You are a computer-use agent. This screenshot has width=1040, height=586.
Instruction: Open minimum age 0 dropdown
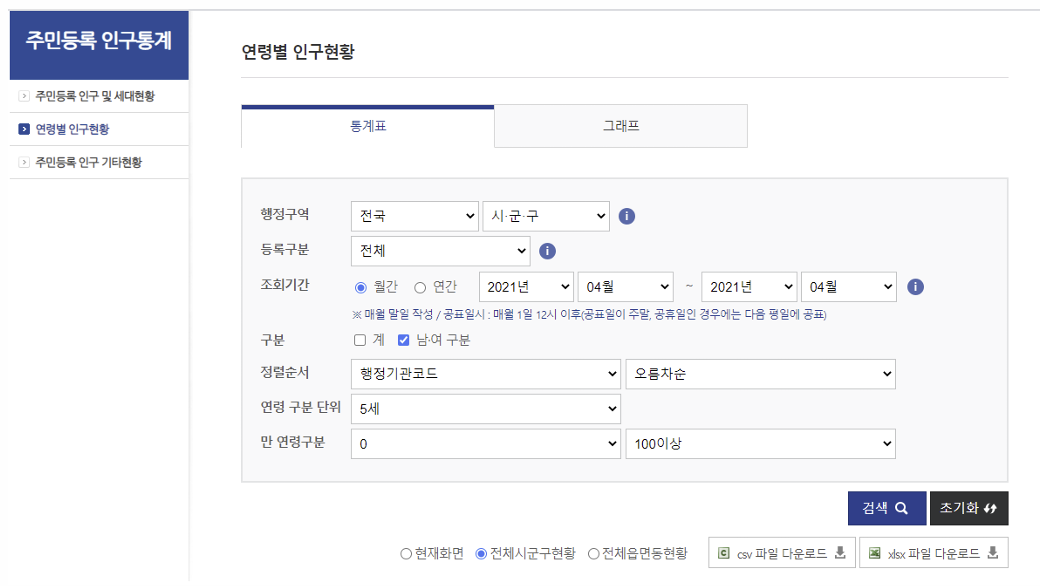[x=486, y=444]
